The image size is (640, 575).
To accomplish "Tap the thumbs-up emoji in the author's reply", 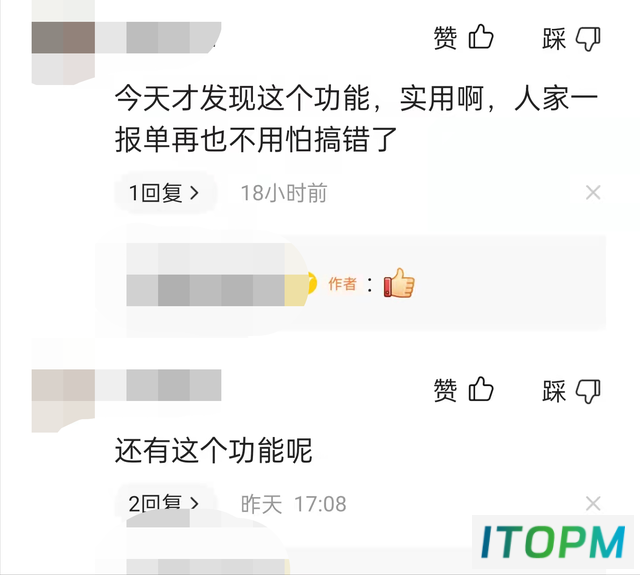I will pyautogui.click(x=399, y=283).
